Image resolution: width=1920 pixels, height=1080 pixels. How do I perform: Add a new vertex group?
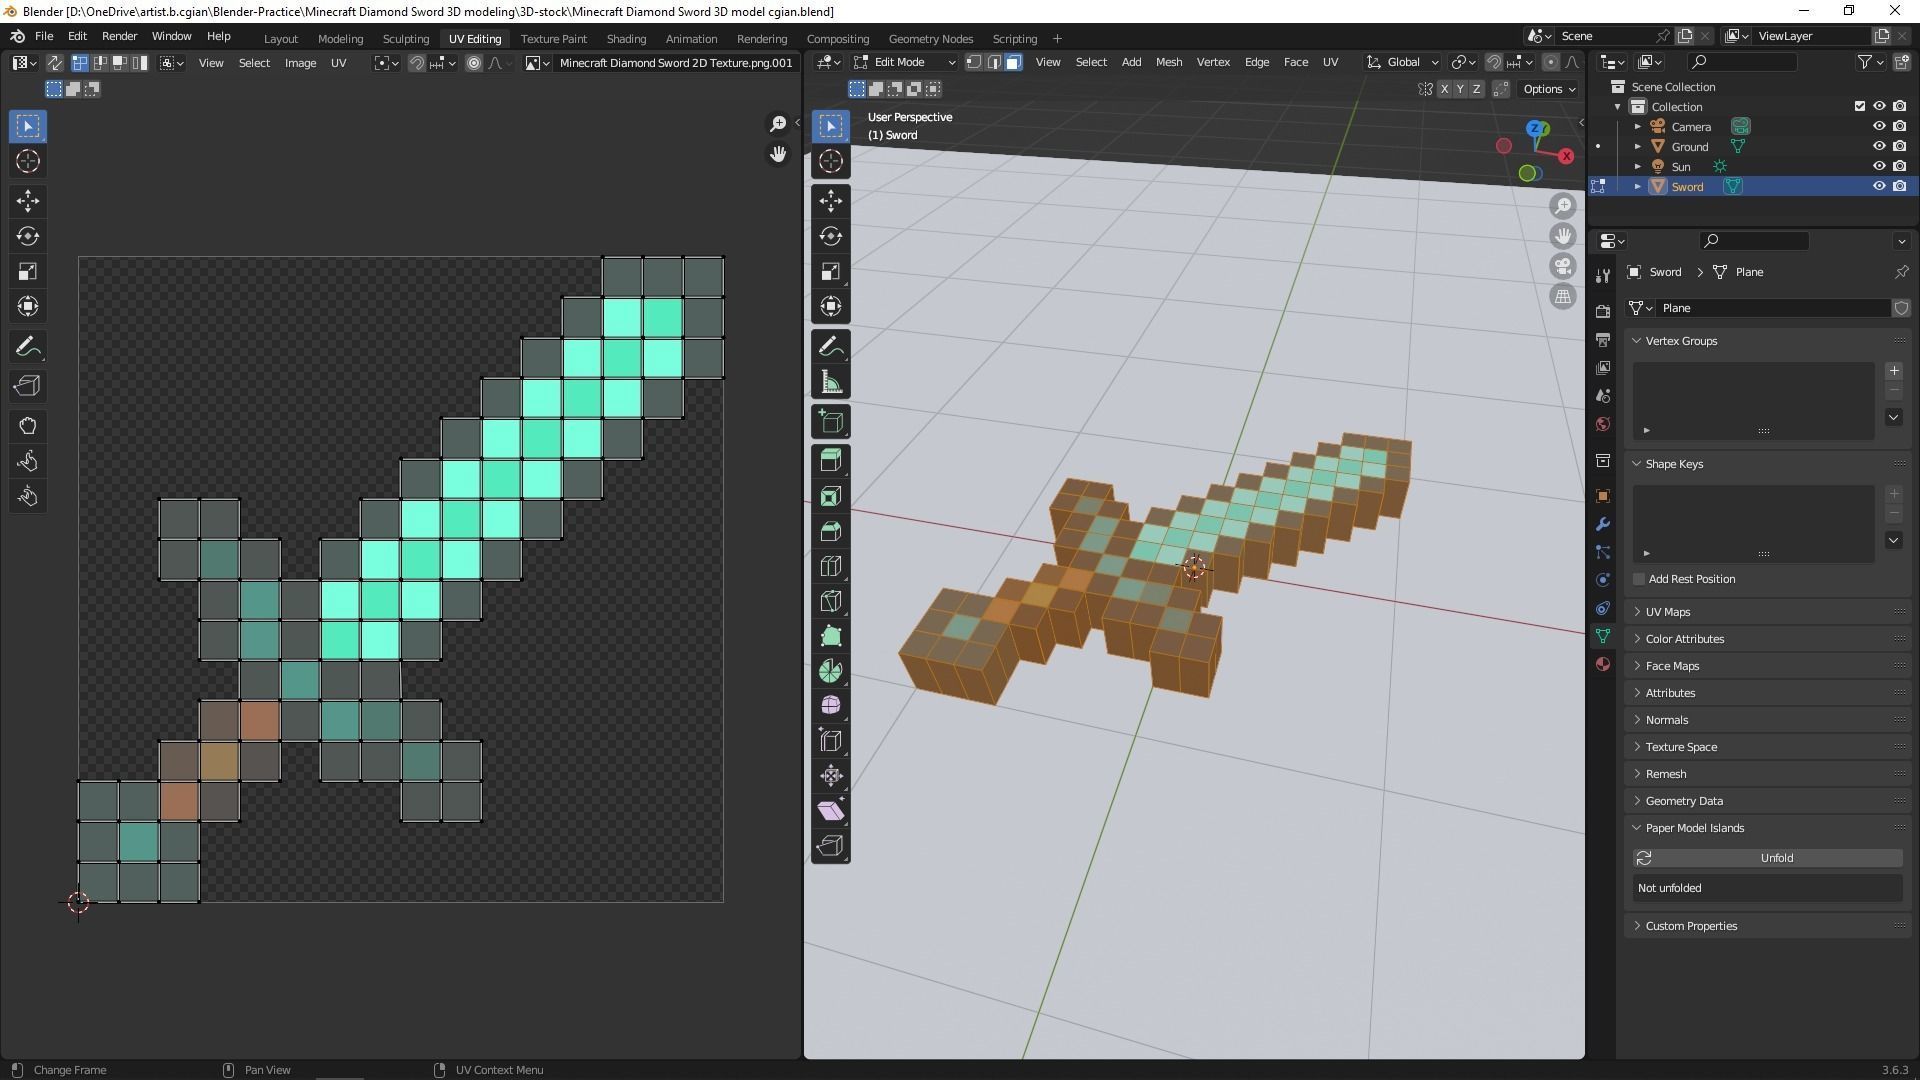coord(1893,371)
